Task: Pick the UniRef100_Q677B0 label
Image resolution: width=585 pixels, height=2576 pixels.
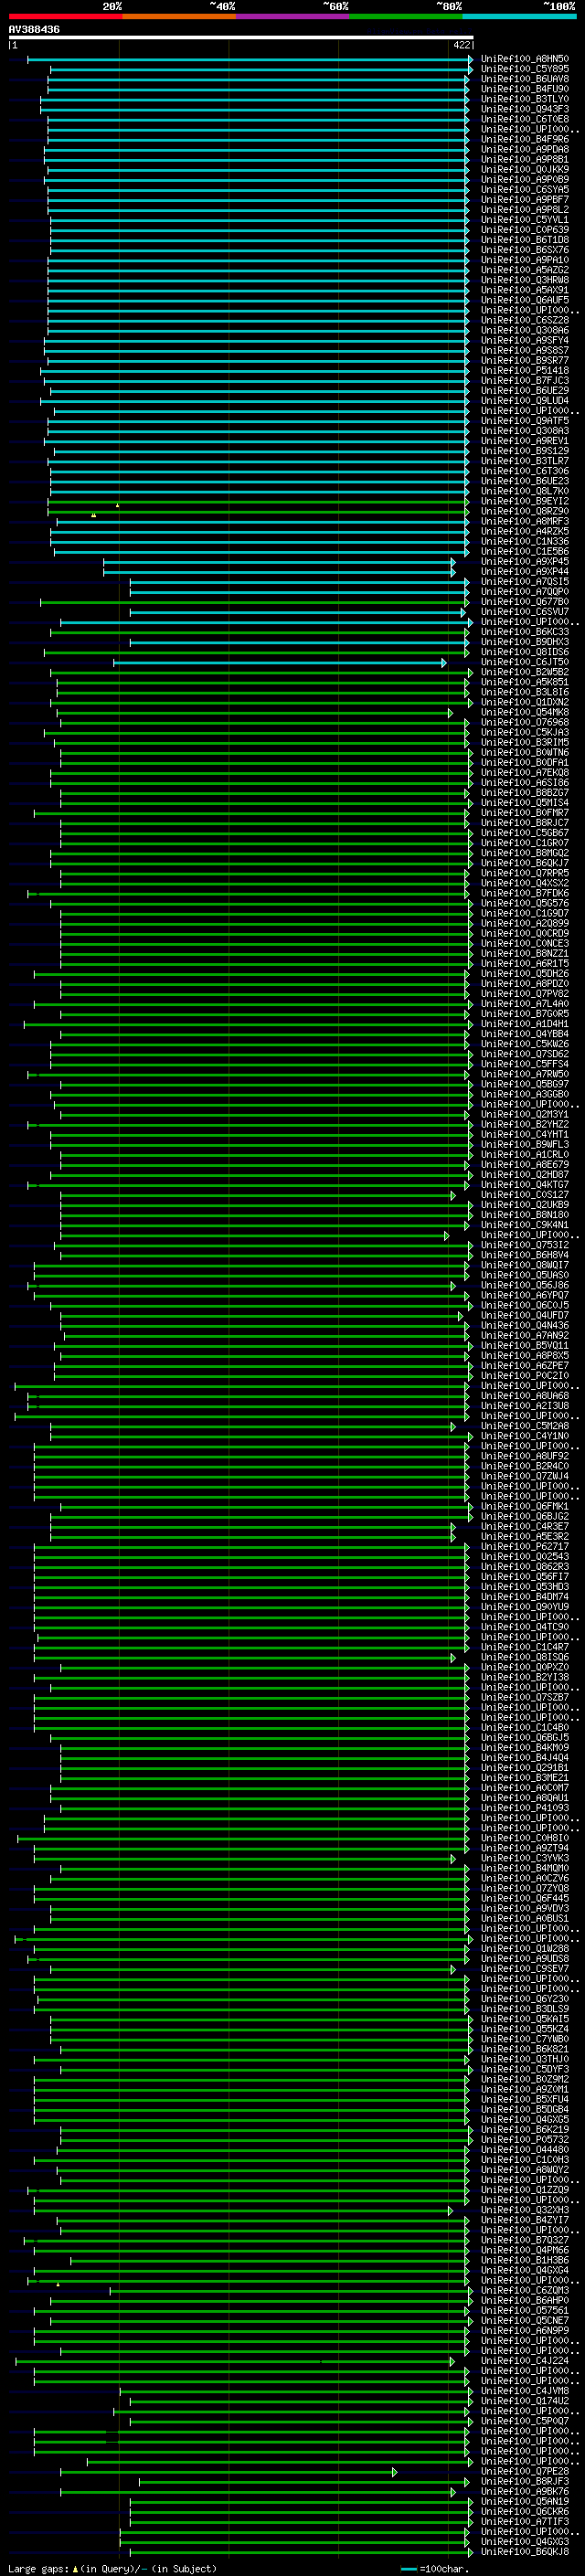Action: click(x=524, y=602)
